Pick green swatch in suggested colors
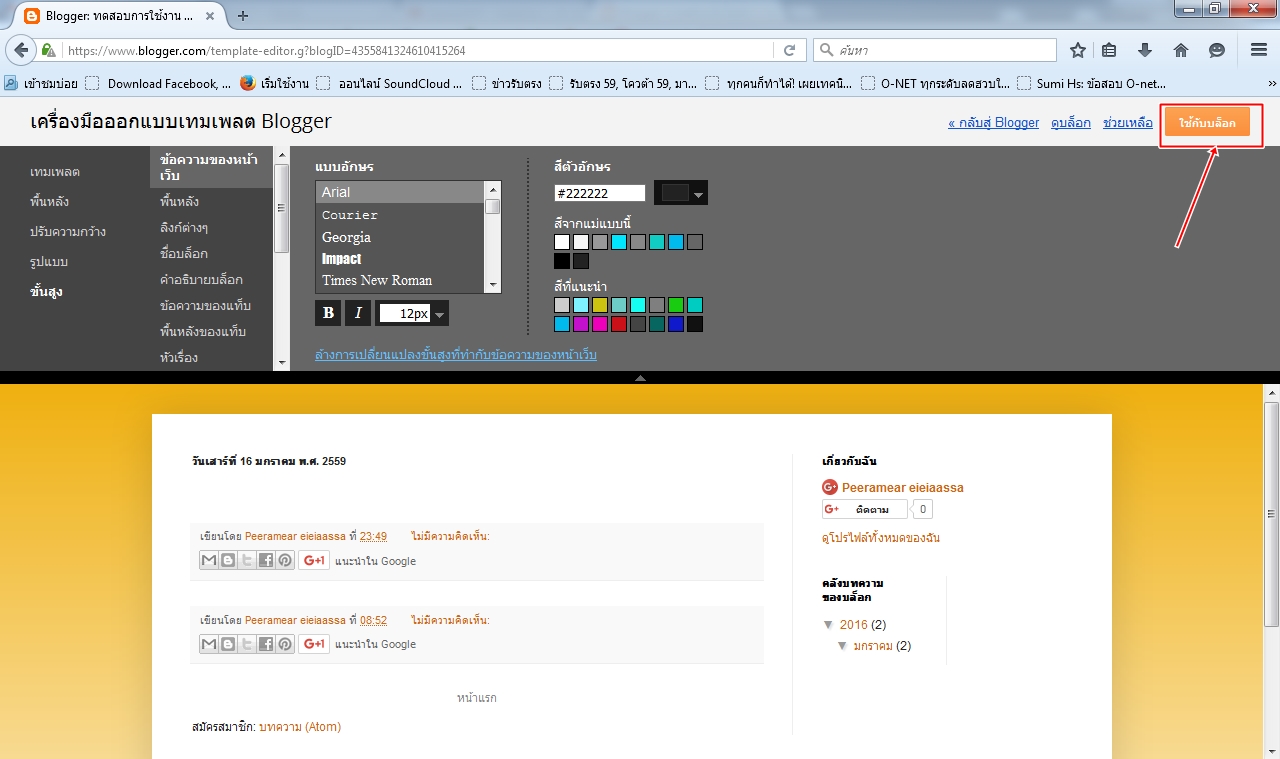Viewport: 1280px width, 759px height. pyautogui.click(x=676, y=305)
